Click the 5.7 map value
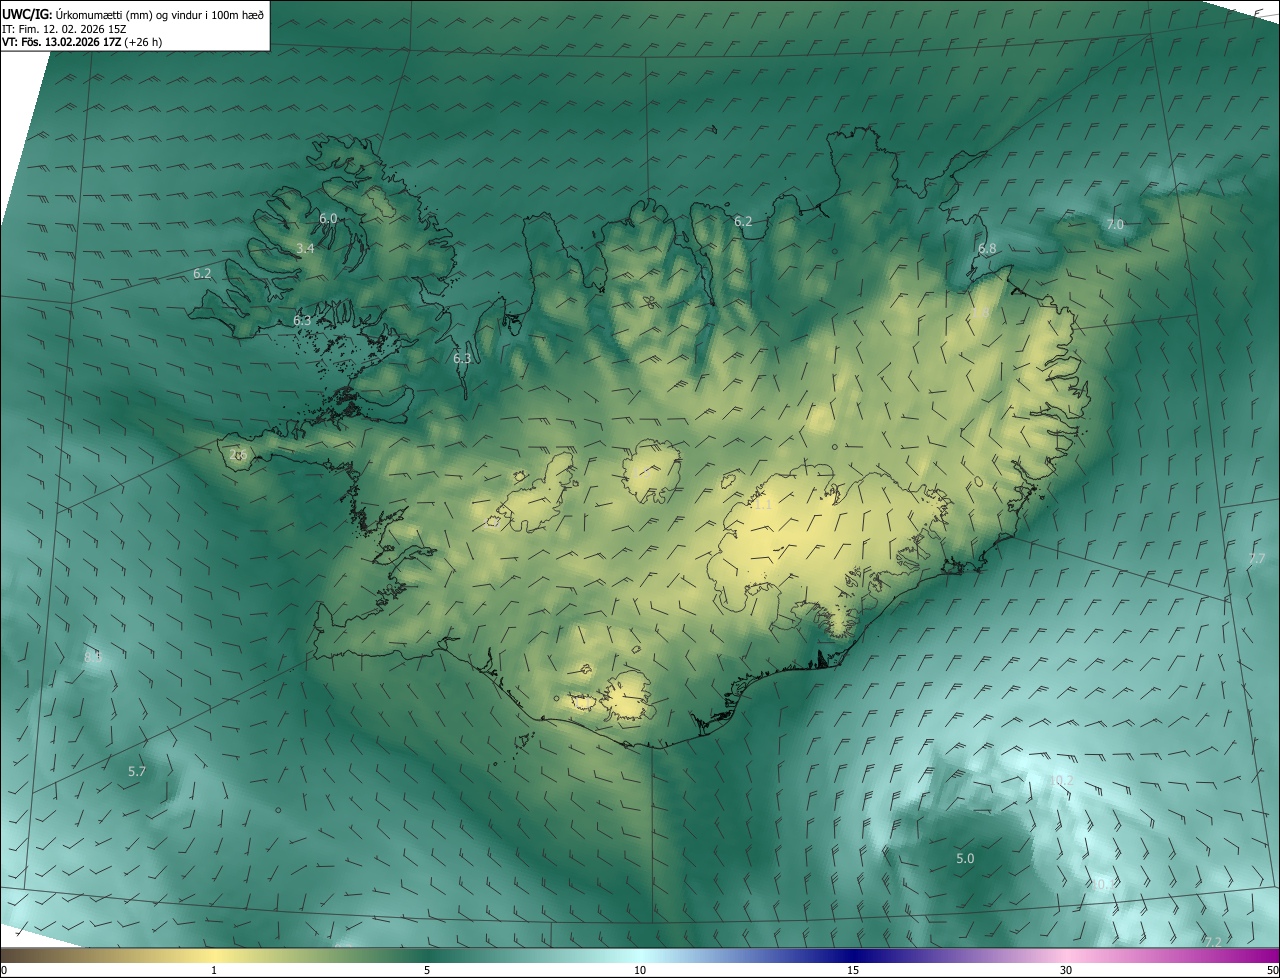The height and width of the screenshot is (978, 1280). point(137,771)
